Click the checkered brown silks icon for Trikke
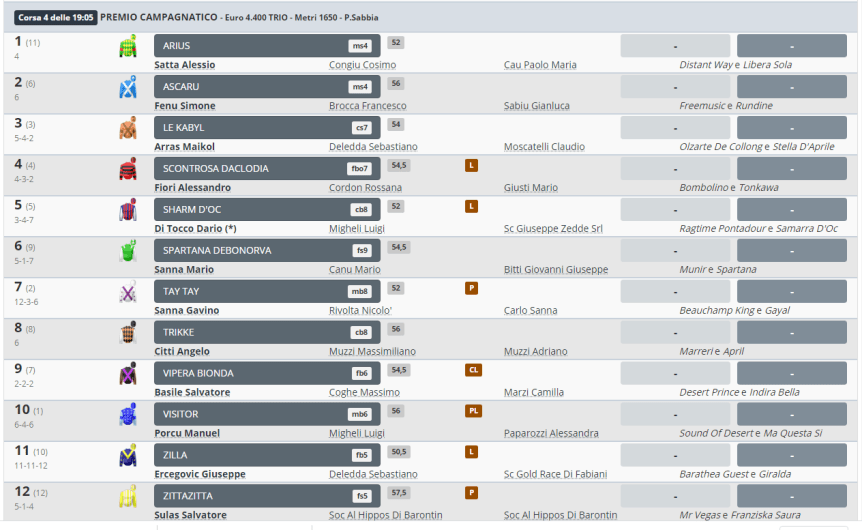The image size is (862, 530). point(128,333)
